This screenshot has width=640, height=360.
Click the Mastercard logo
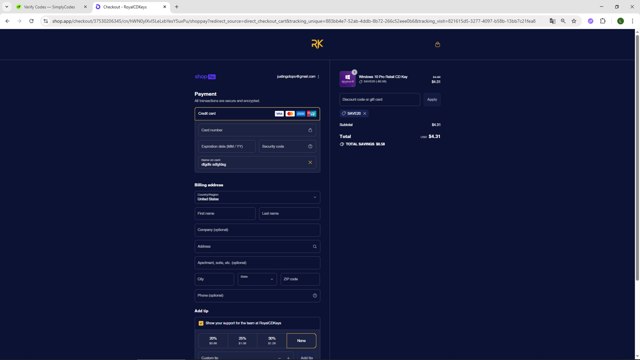point(290,113)
